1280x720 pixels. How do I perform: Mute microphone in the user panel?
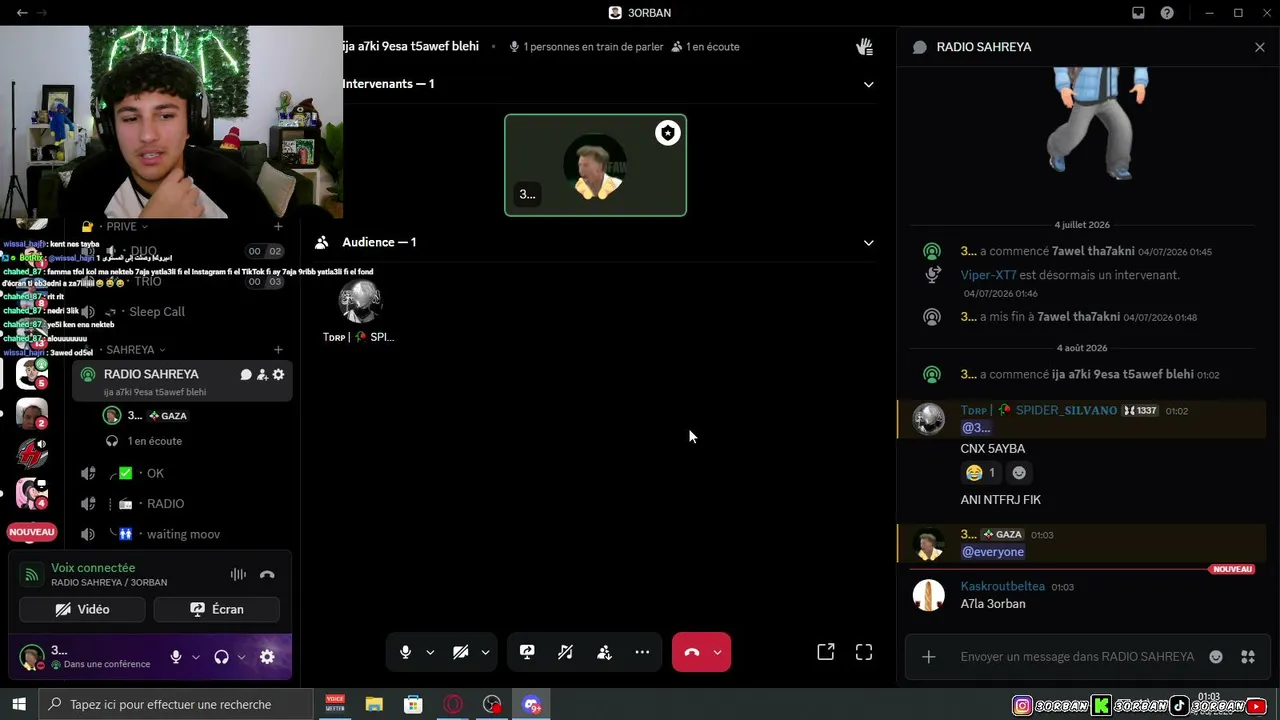pos(176,657)
